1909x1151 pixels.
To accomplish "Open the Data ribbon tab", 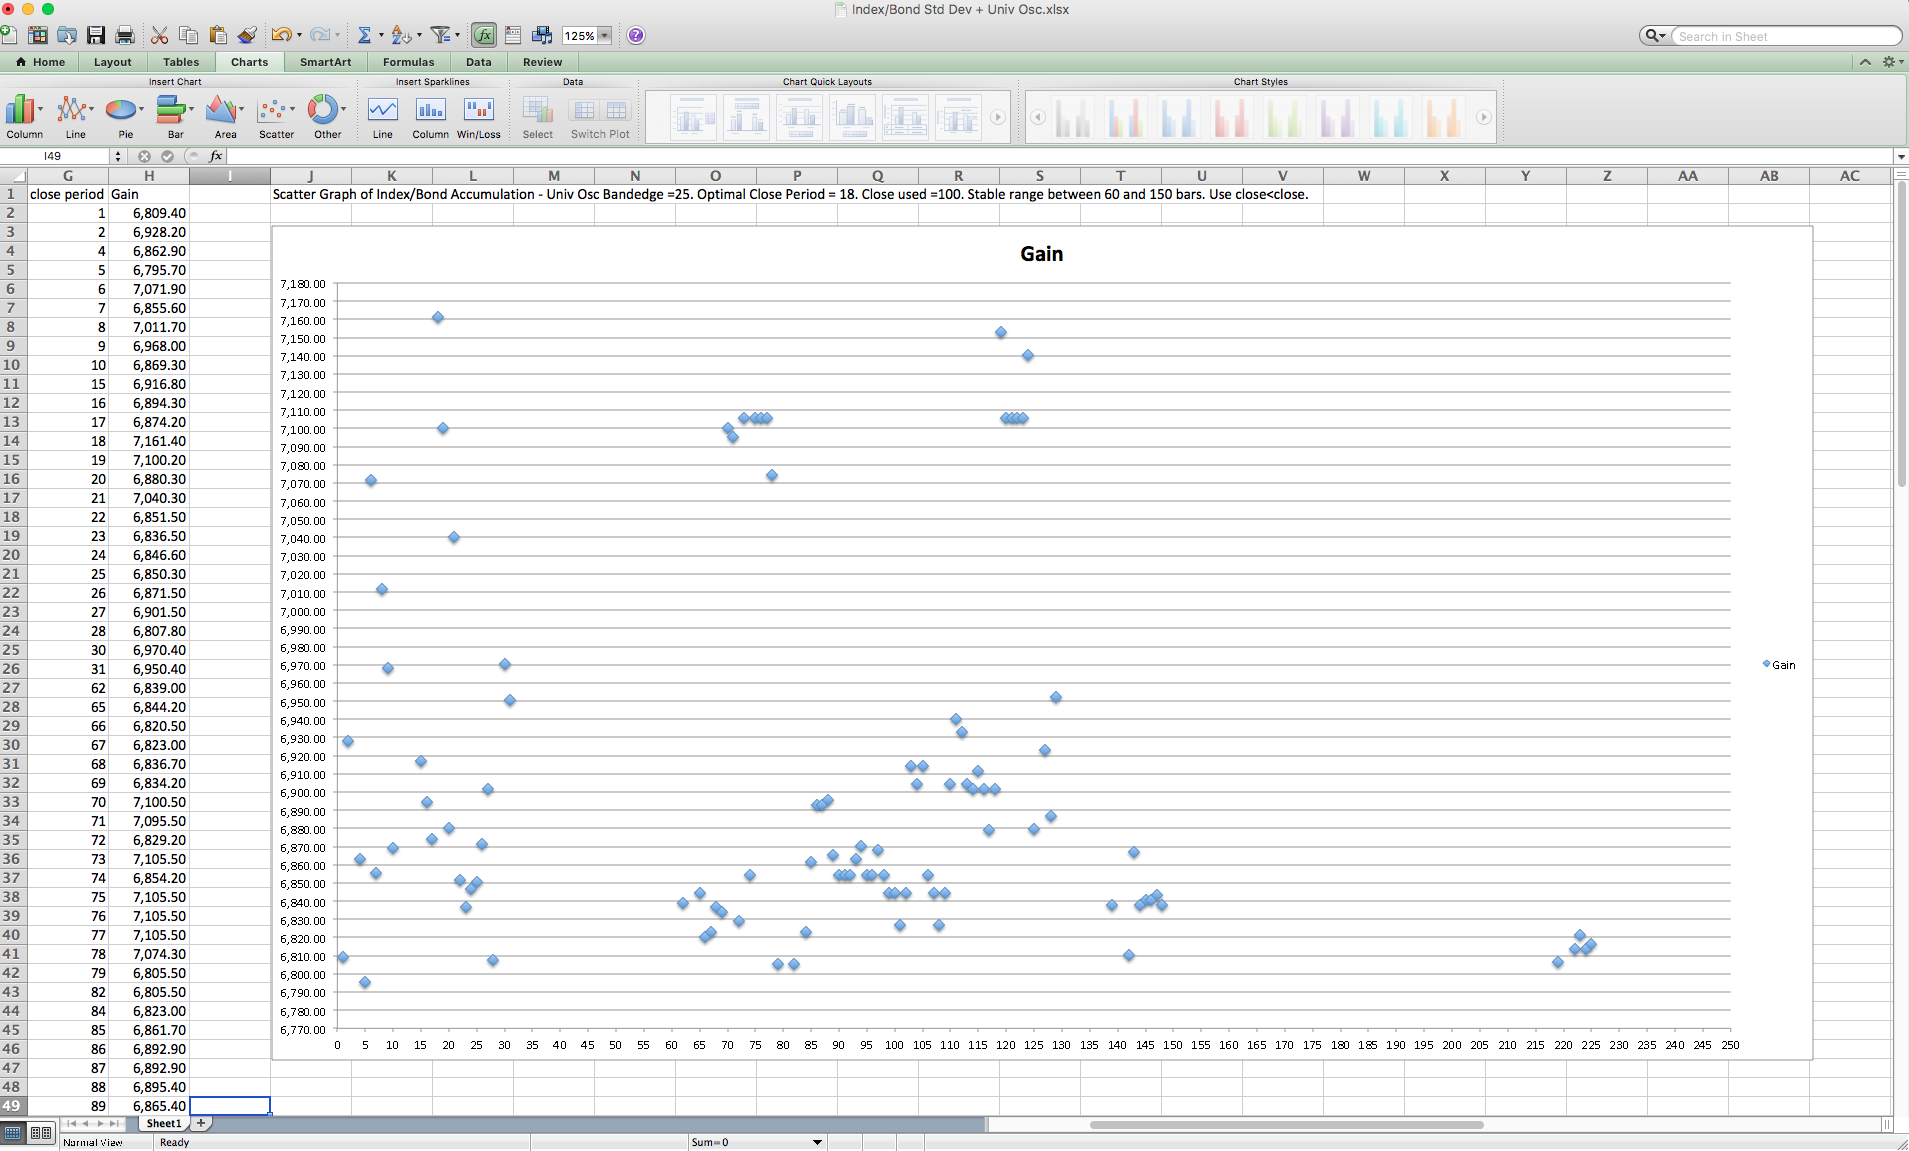I will tap(479, 62).
